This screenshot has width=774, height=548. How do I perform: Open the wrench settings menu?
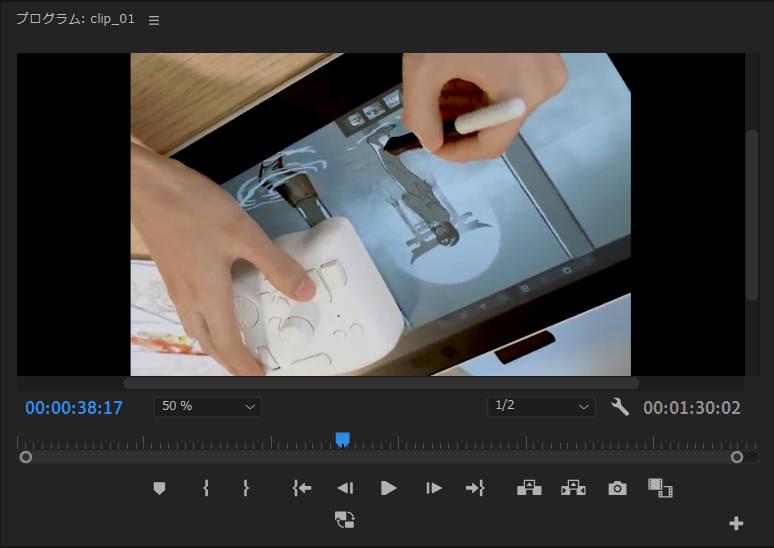click(620, 407)
